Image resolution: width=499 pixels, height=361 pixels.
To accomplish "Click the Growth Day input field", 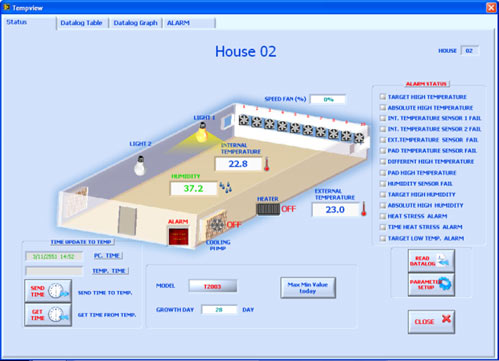I will tap(219, 310).
